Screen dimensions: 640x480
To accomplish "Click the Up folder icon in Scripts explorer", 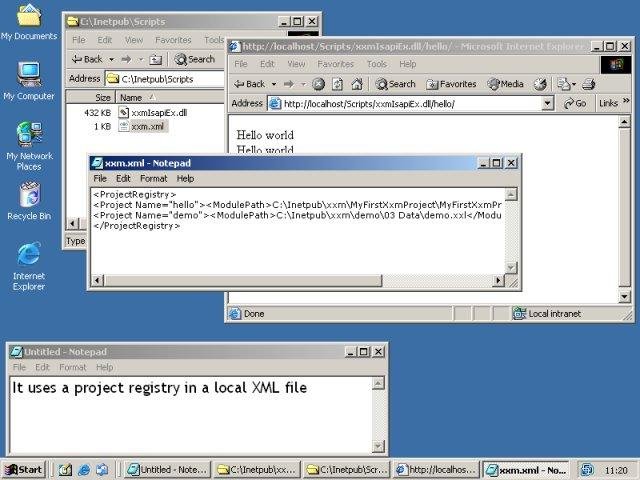I will [x=156, y=60].
